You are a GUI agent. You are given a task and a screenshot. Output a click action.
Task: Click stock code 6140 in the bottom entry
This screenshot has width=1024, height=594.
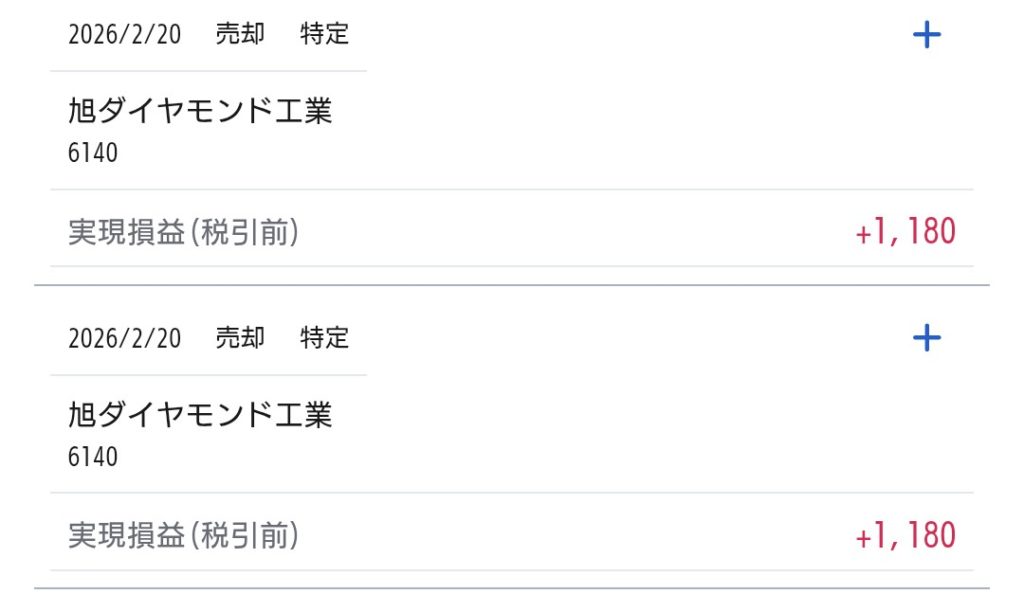[93, 457]
